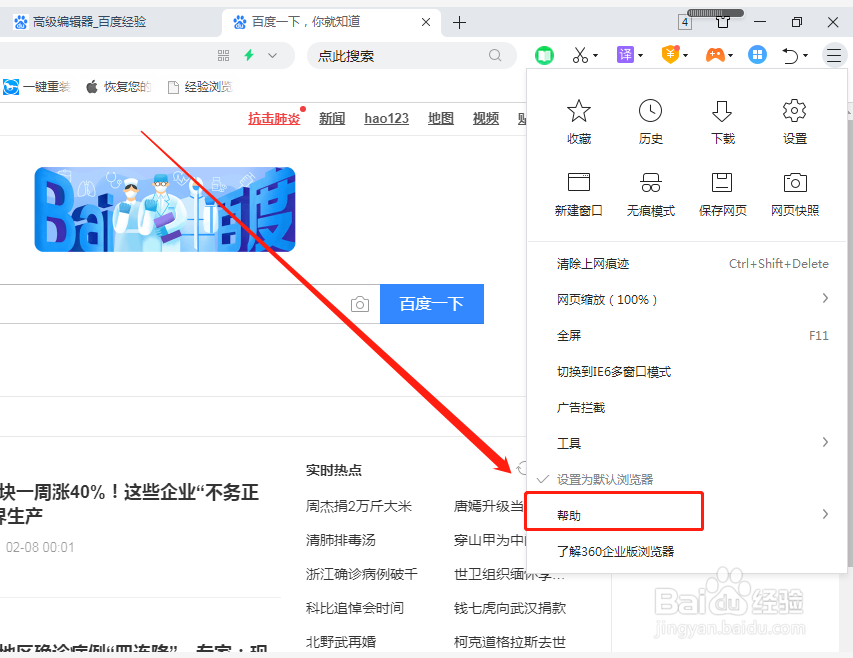Click the 网页快照 camera snapshot icon
The height and width of the screenshot is (658, 853).
(795, 182)
